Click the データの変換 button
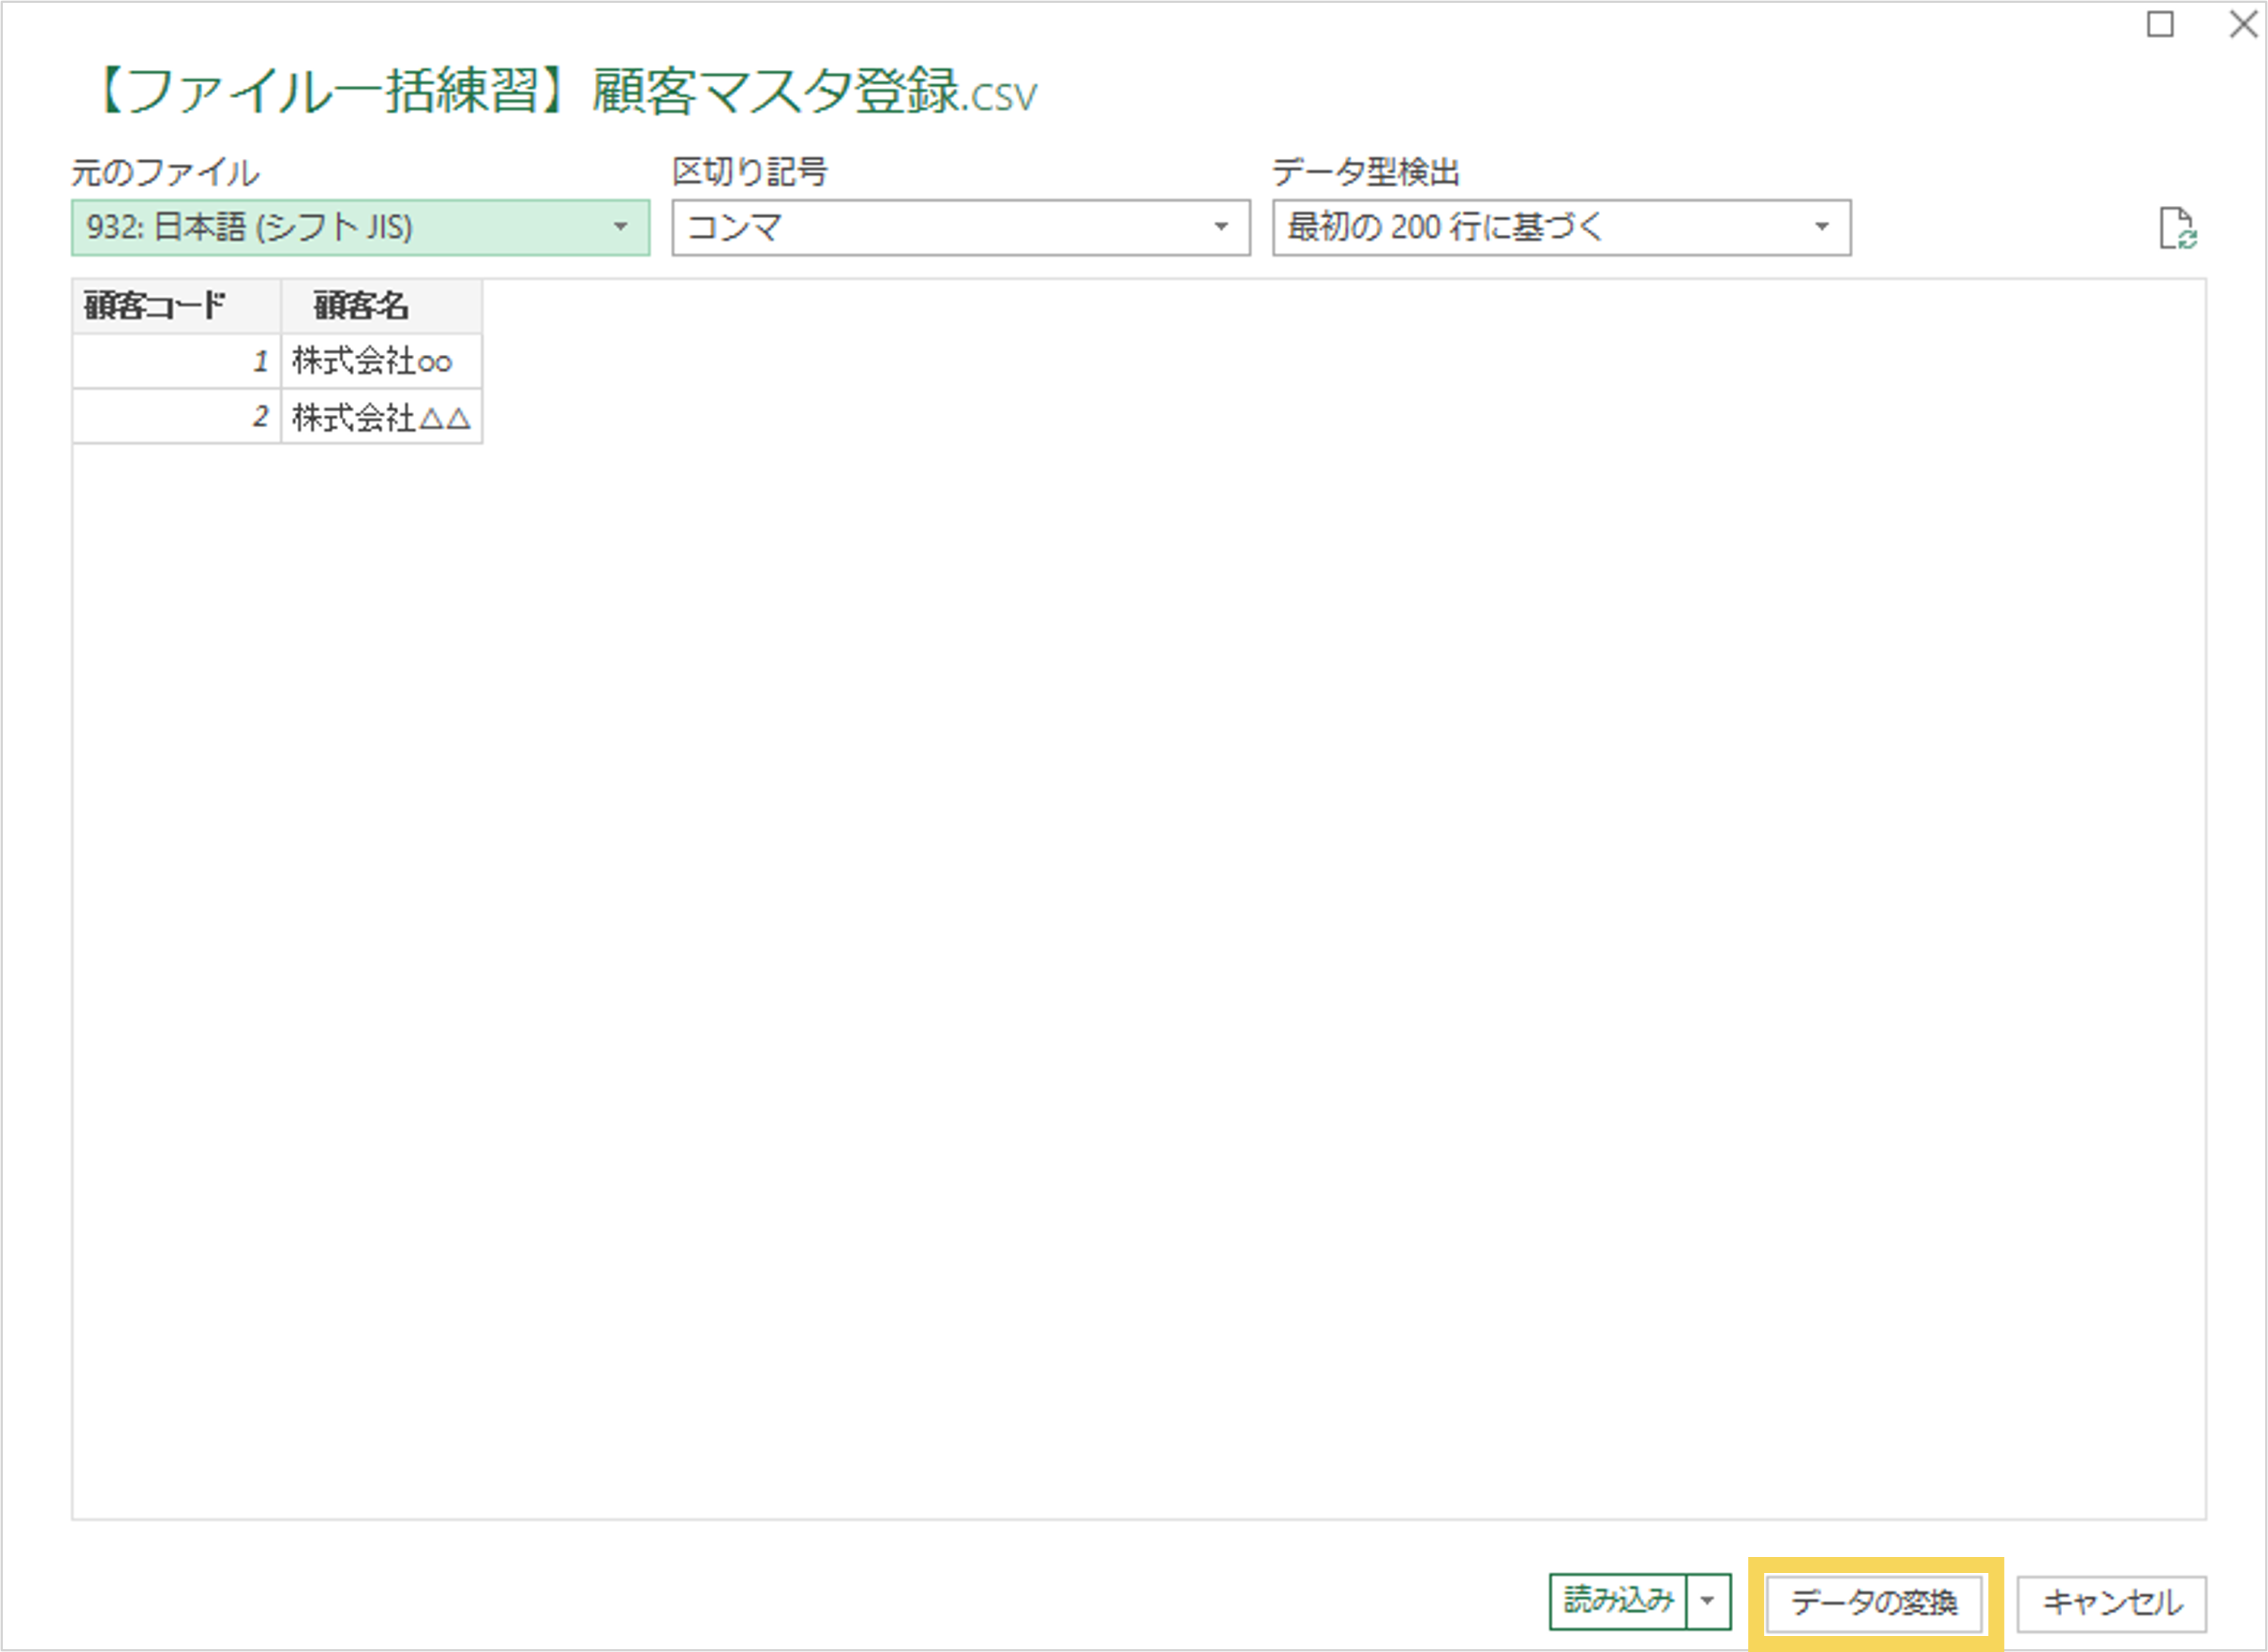 pos(1874,1602)
